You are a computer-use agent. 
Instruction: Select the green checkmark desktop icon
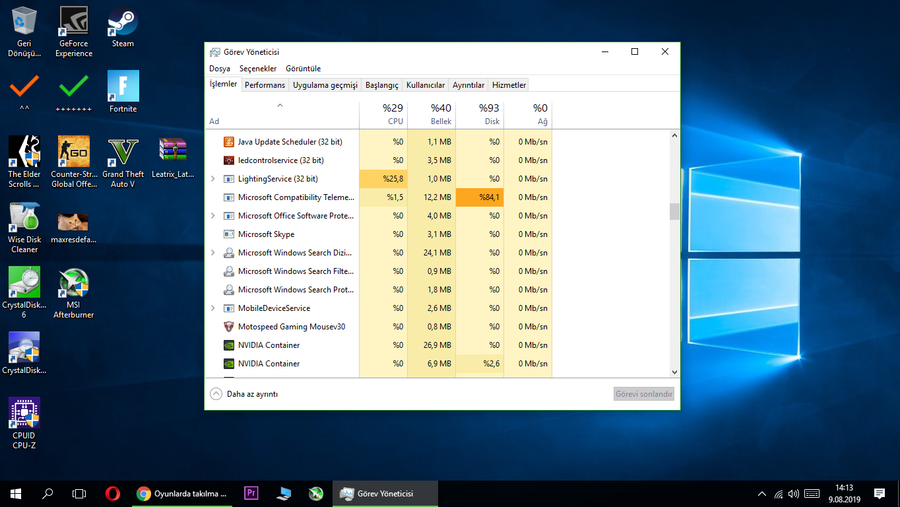point(73,92)
